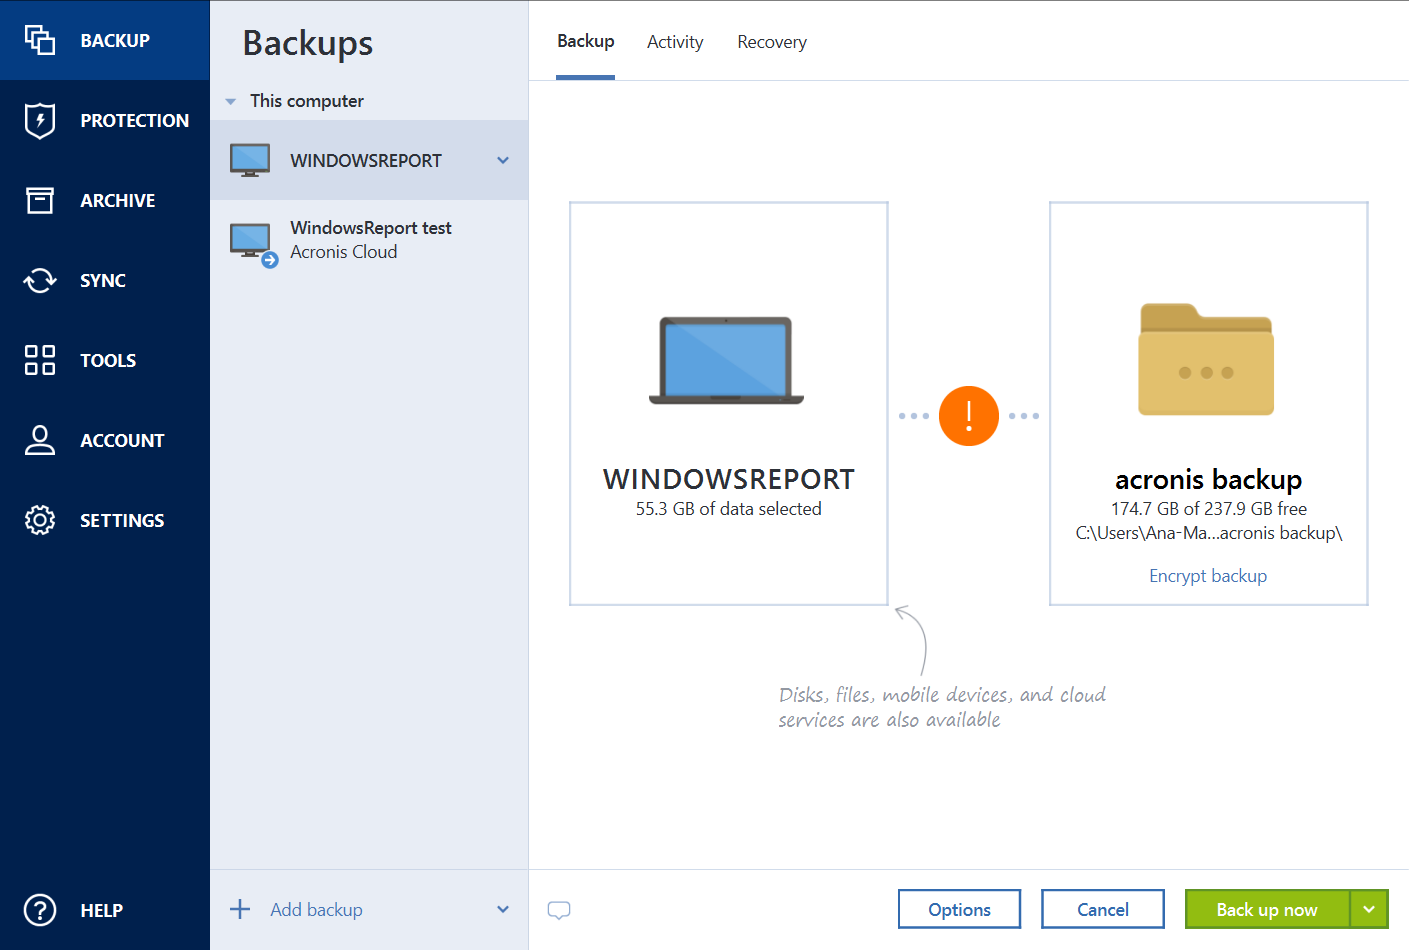Open the Backup section icon
The height and width of the screenshot is (950, 1409).
click(40, 40)
